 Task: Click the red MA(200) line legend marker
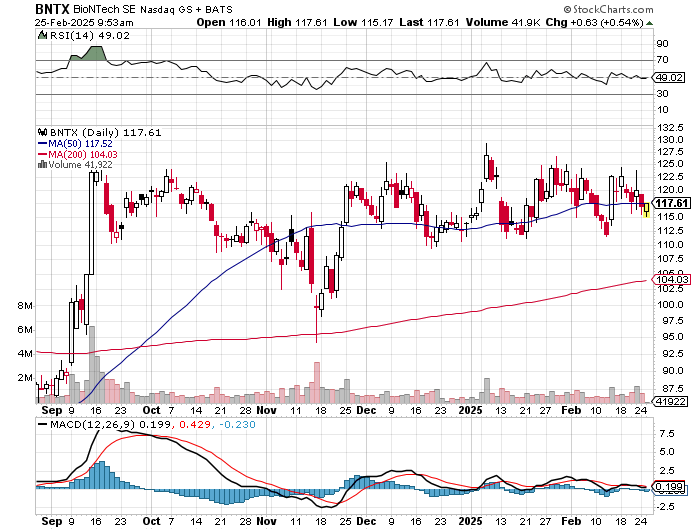pos(42,154)
